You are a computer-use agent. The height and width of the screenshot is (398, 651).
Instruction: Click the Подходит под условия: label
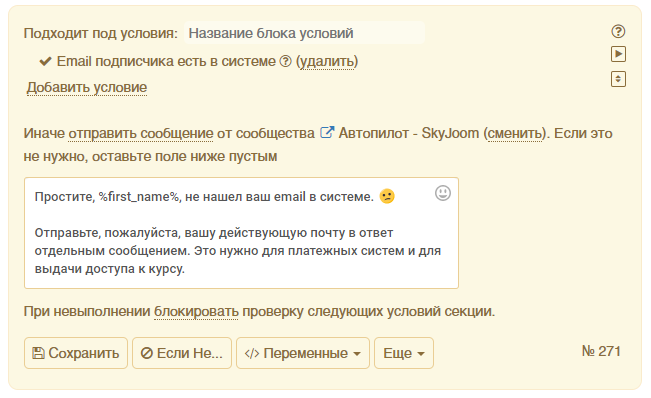(x=101, y=33)
